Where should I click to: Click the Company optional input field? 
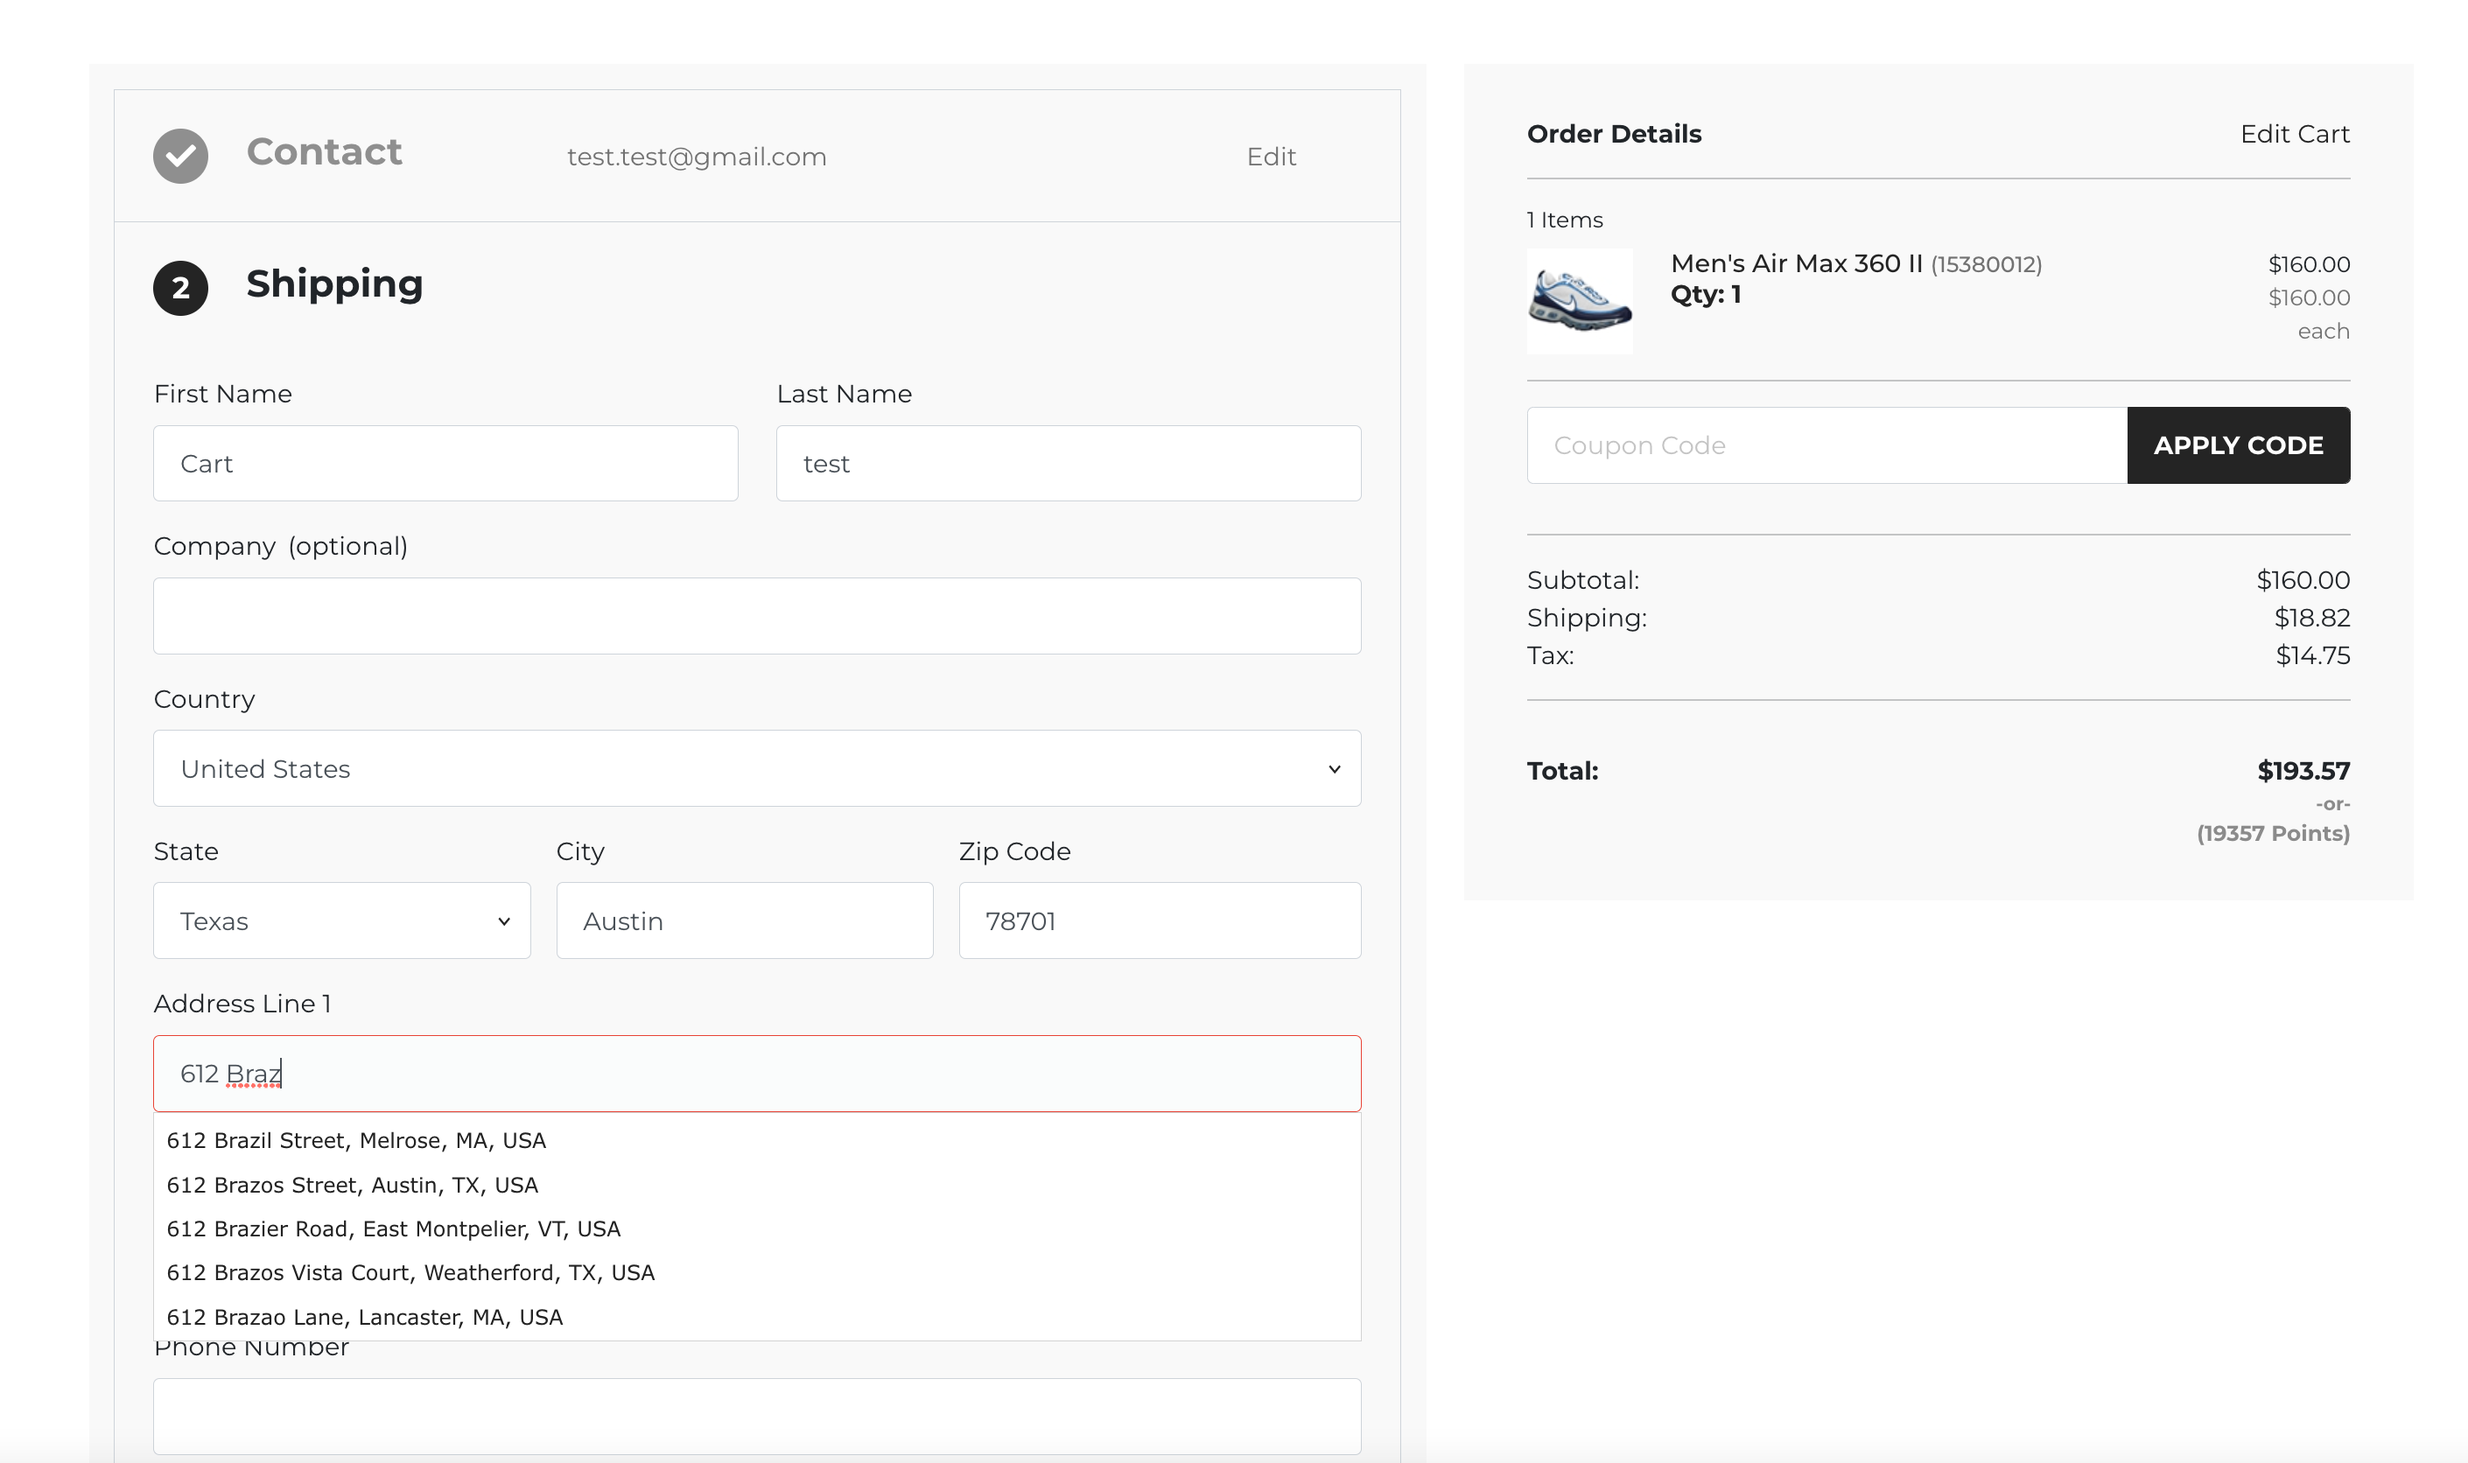click(x=756, y=616)
